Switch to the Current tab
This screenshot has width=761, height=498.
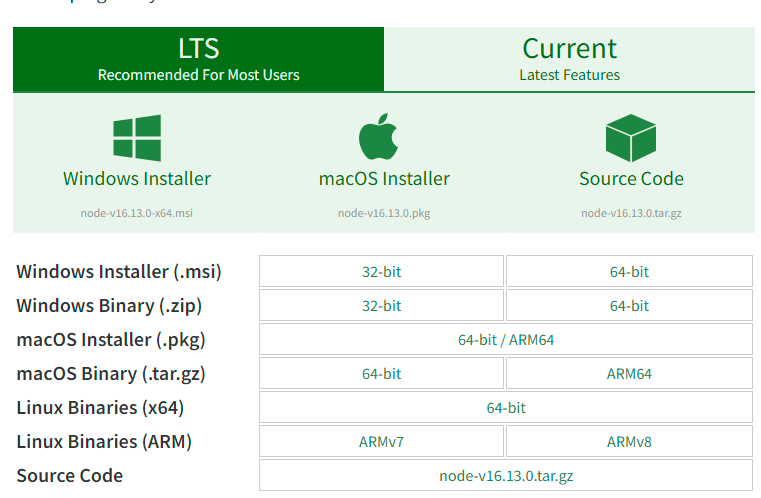[569, 59]
